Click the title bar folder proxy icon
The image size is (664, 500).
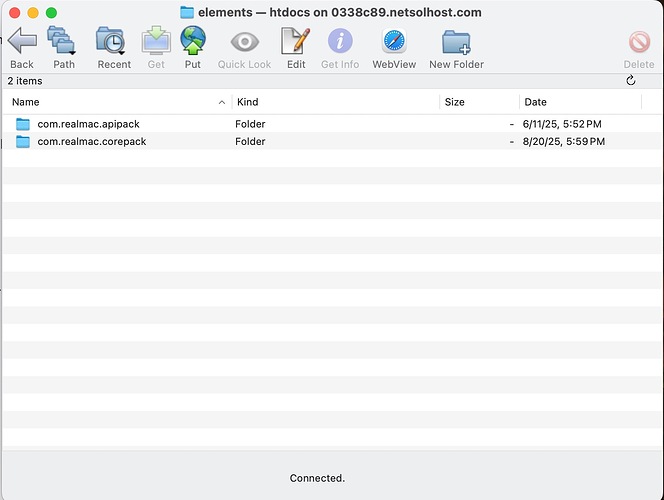(187, 12)
